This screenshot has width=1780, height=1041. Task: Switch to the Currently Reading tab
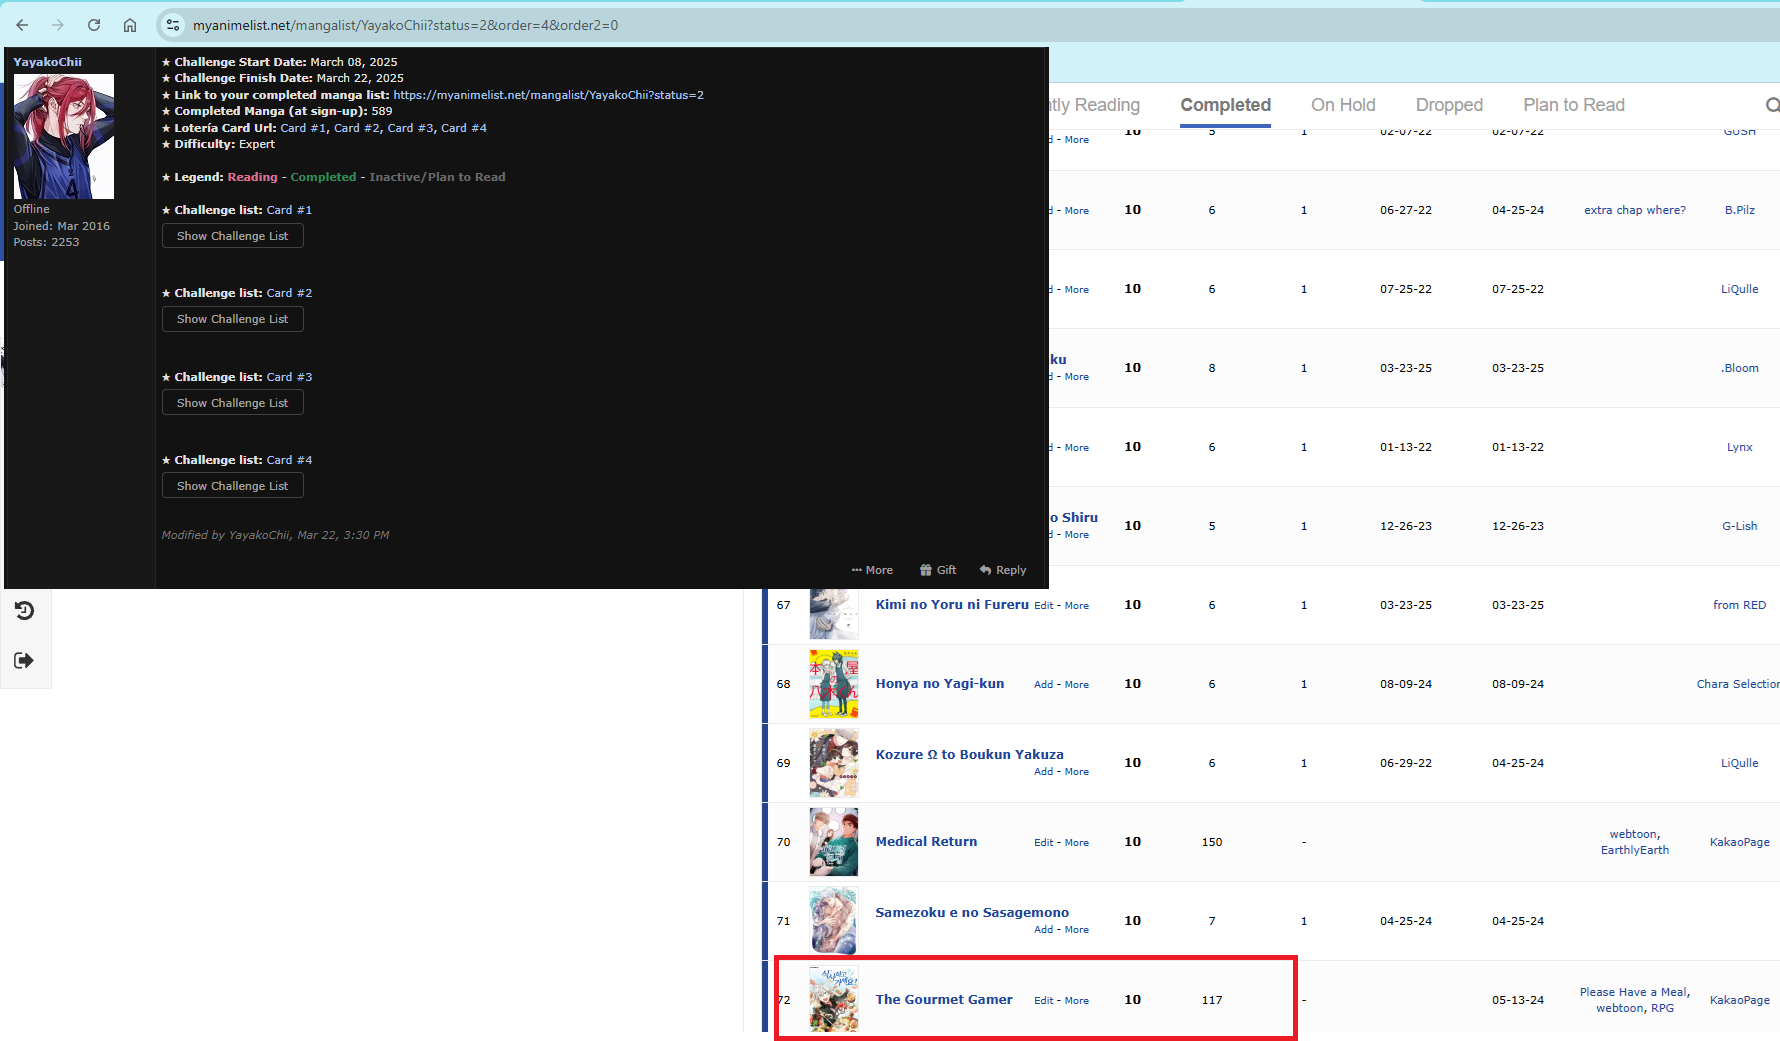(1095, 105)
